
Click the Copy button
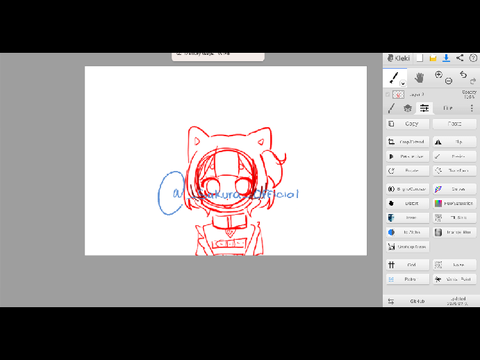408,124
